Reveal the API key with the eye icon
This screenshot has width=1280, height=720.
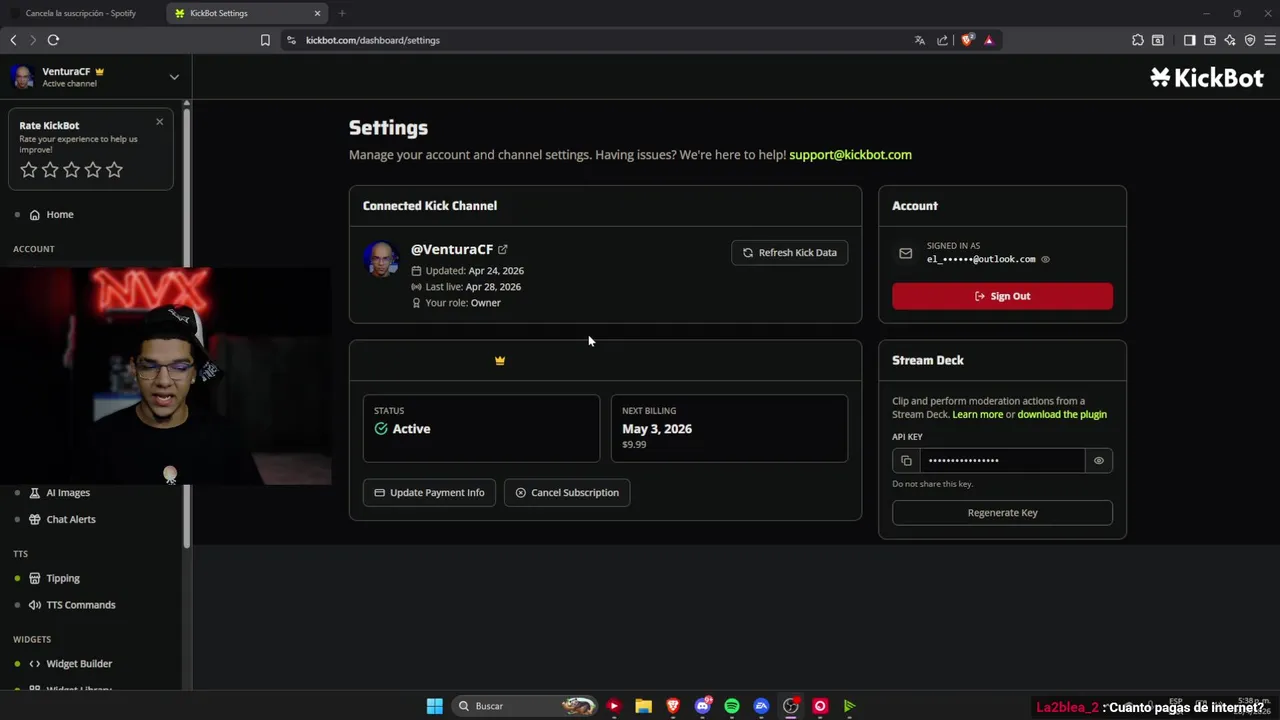[x=1099, y=460]
